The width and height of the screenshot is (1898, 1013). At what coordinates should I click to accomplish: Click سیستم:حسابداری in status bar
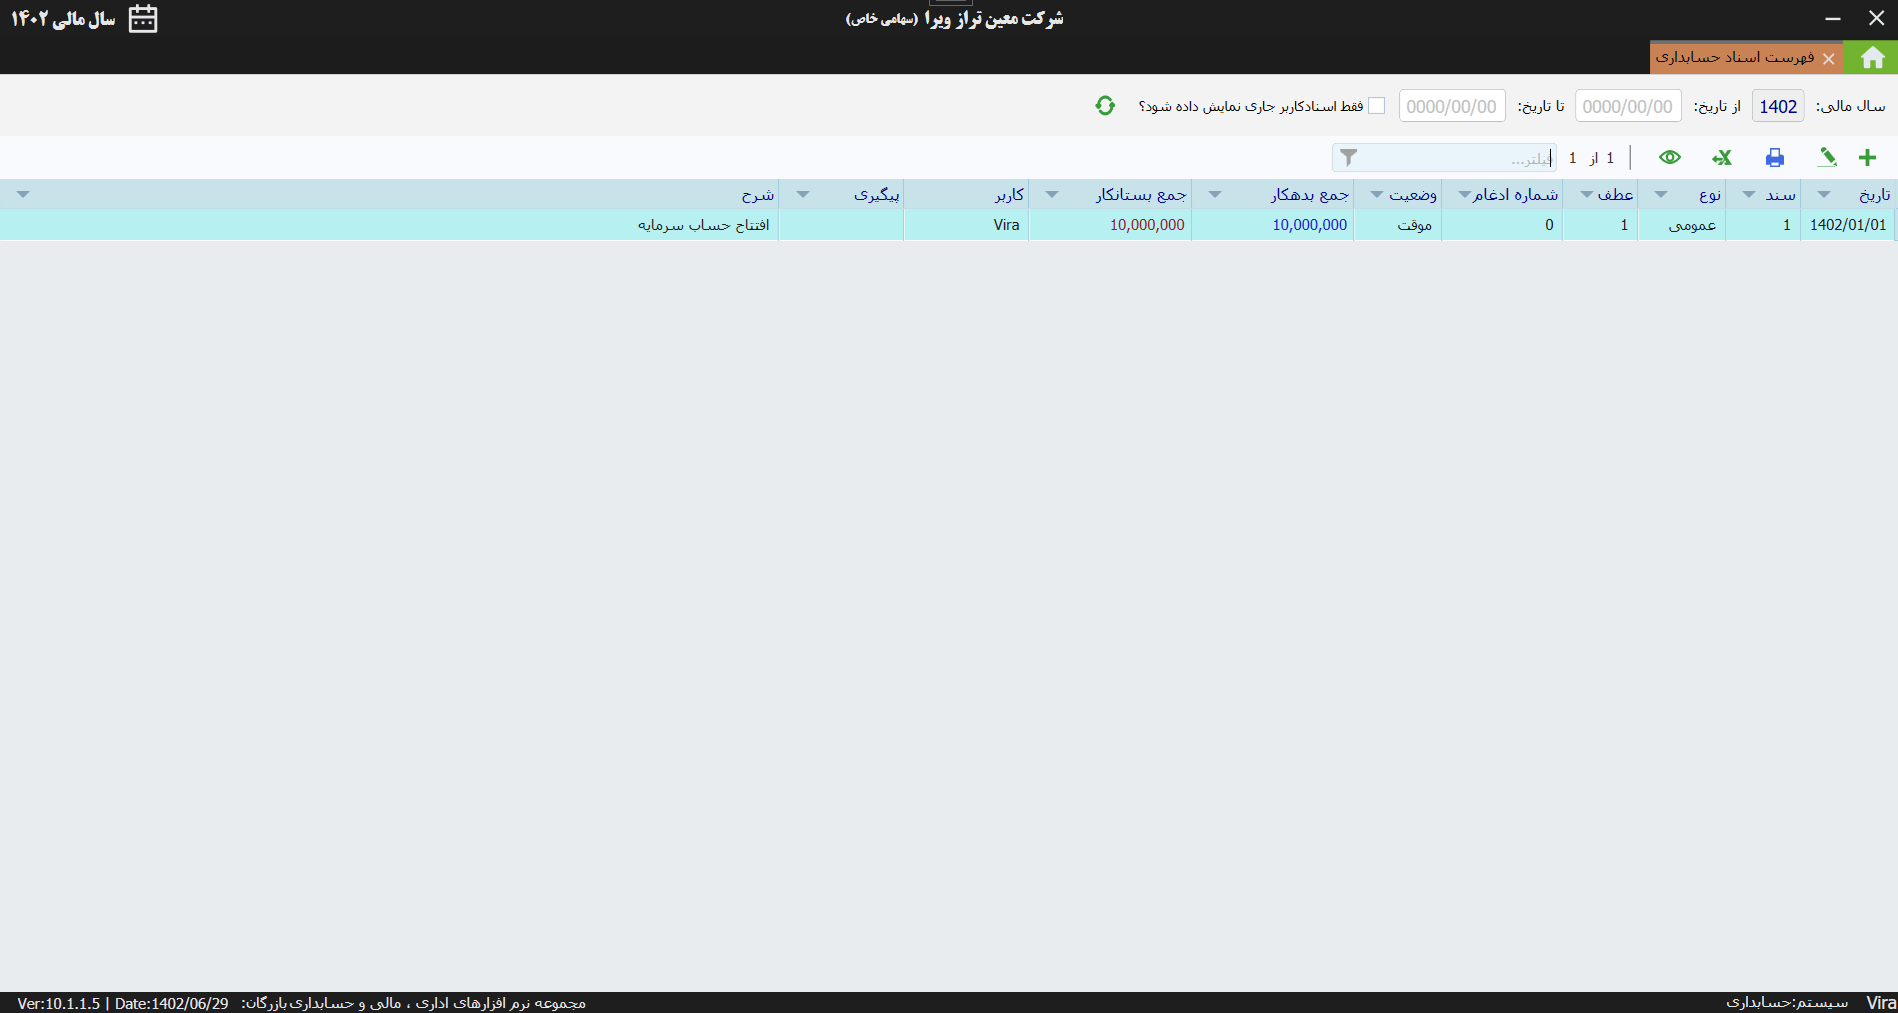[x=1787, y=1002]
